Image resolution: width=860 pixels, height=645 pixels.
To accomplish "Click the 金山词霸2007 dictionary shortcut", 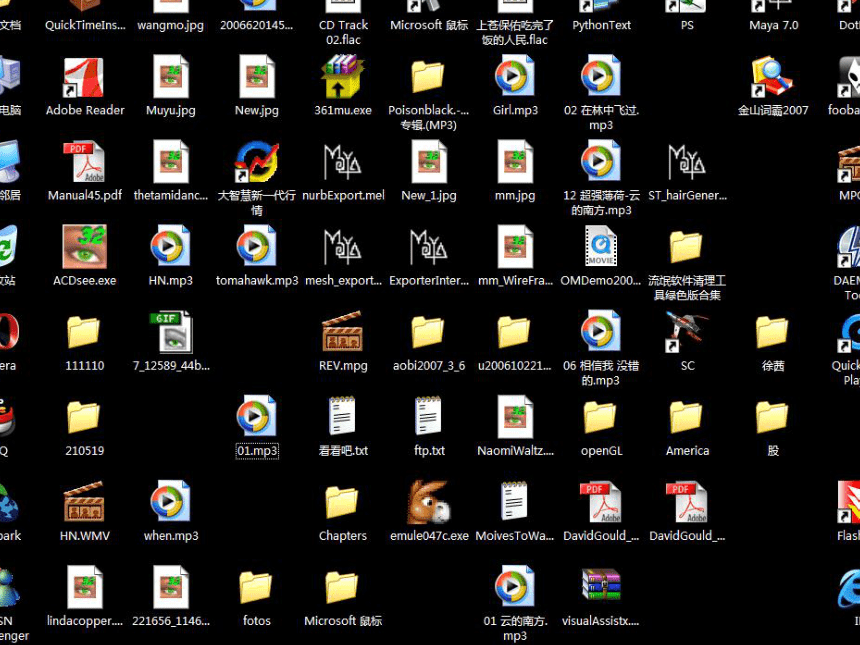I will point(773,76).
